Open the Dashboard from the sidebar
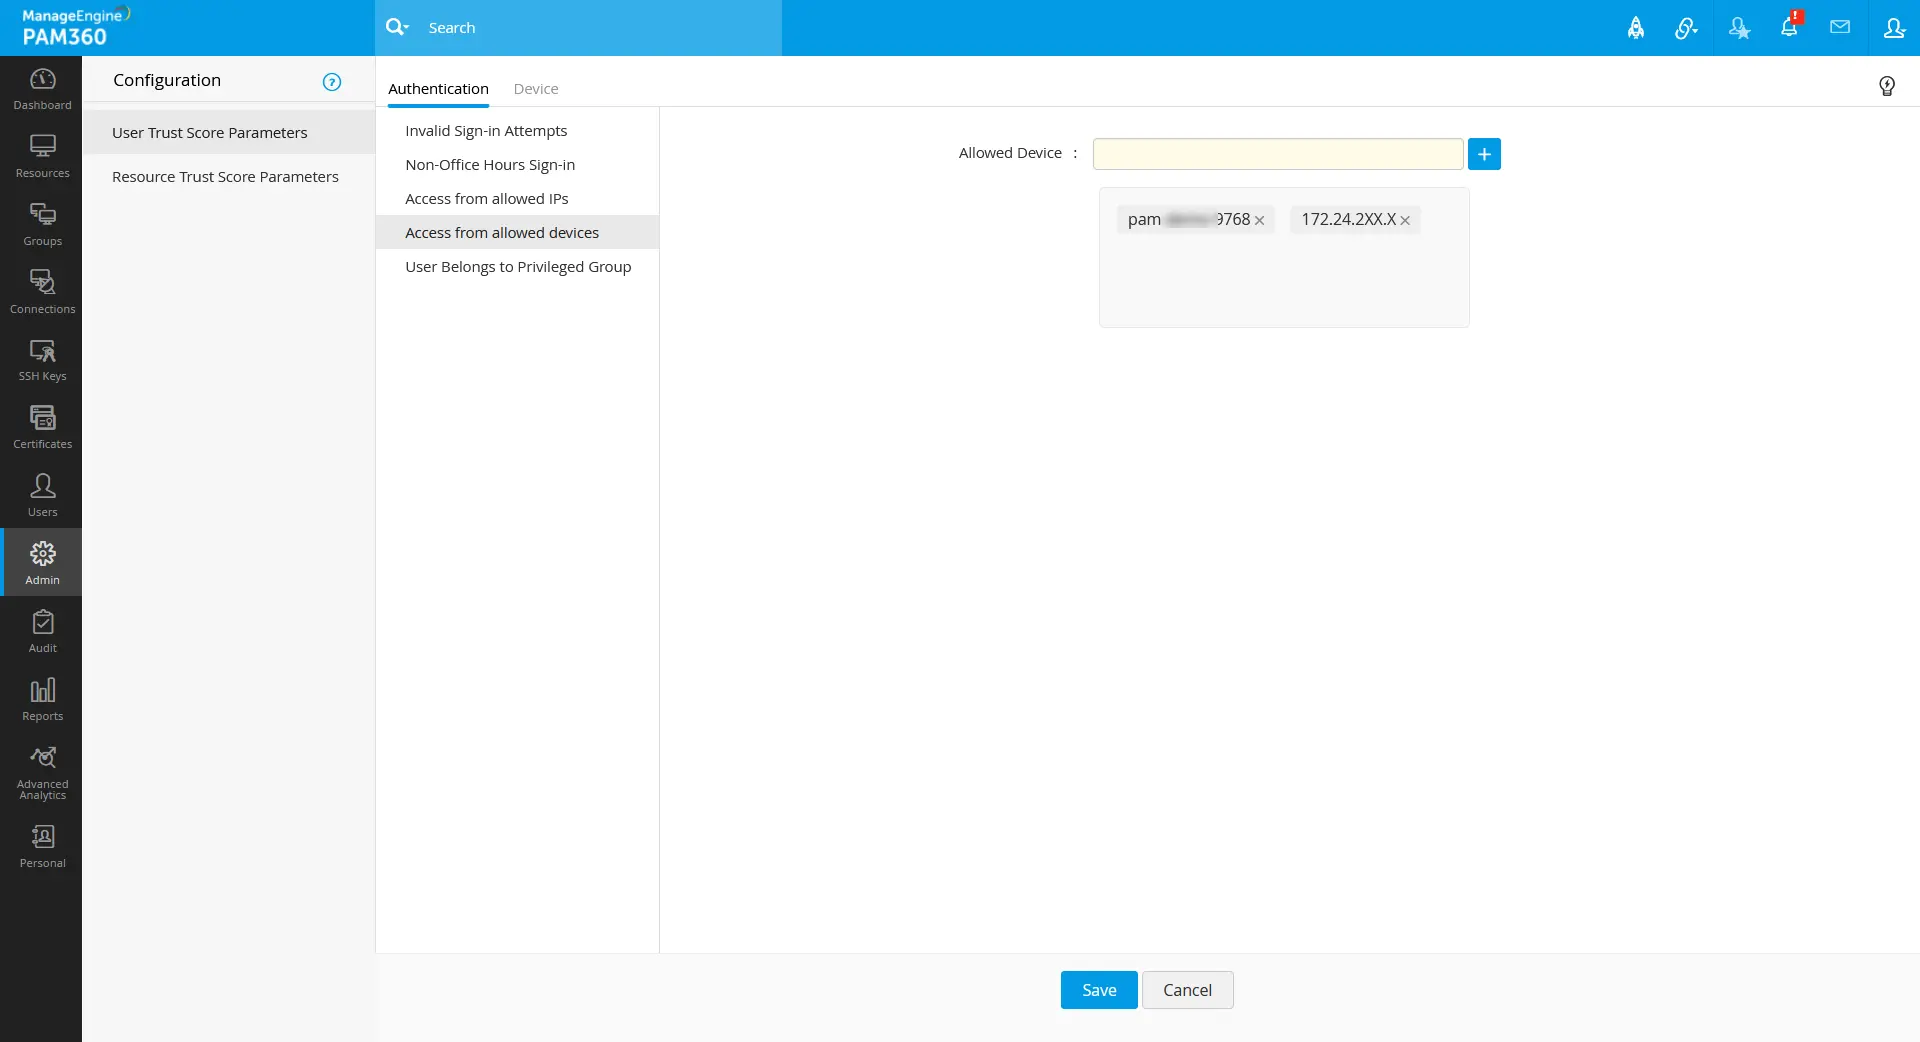This screenshot has height=1042, width=1920. coord(42,89)
